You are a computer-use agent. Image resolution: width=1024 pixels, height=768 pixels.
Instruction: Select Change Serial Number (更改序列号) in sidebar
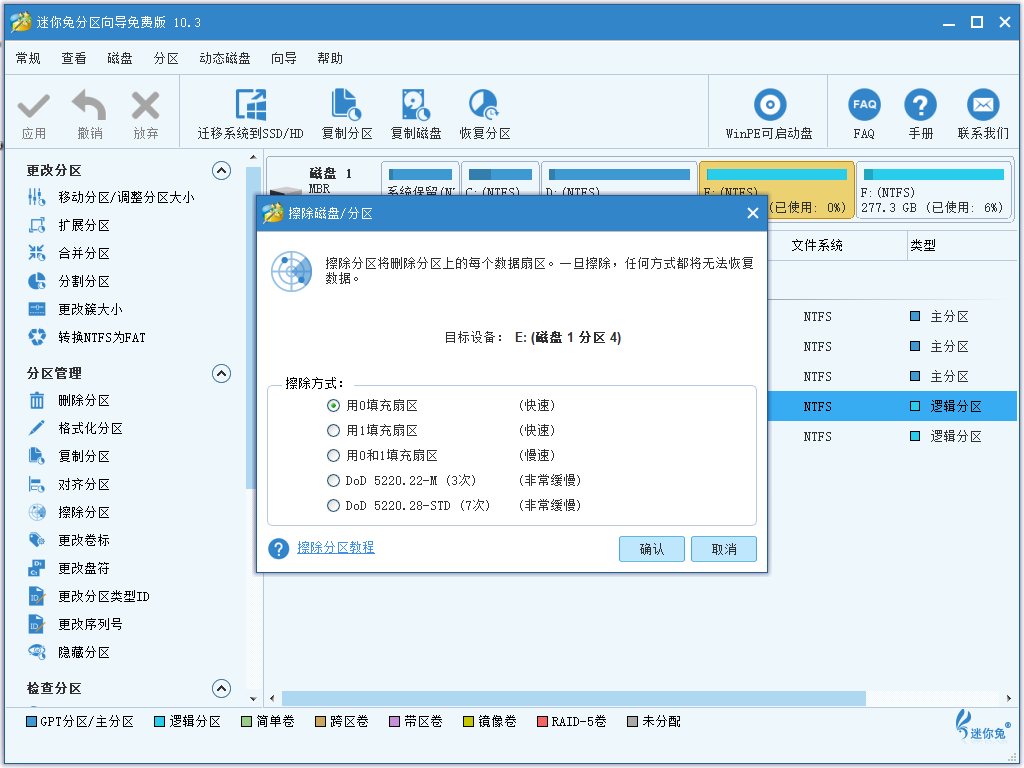pos(75,625)
